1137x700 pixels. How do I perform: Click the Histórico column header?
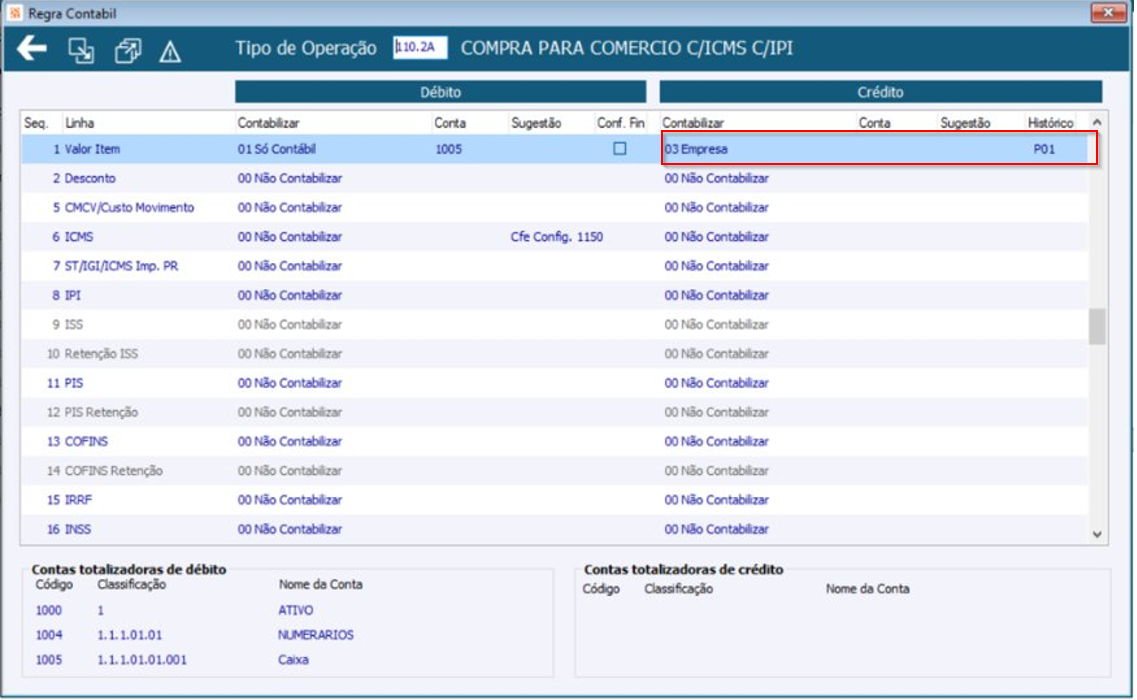click(x=1050, y=123)
